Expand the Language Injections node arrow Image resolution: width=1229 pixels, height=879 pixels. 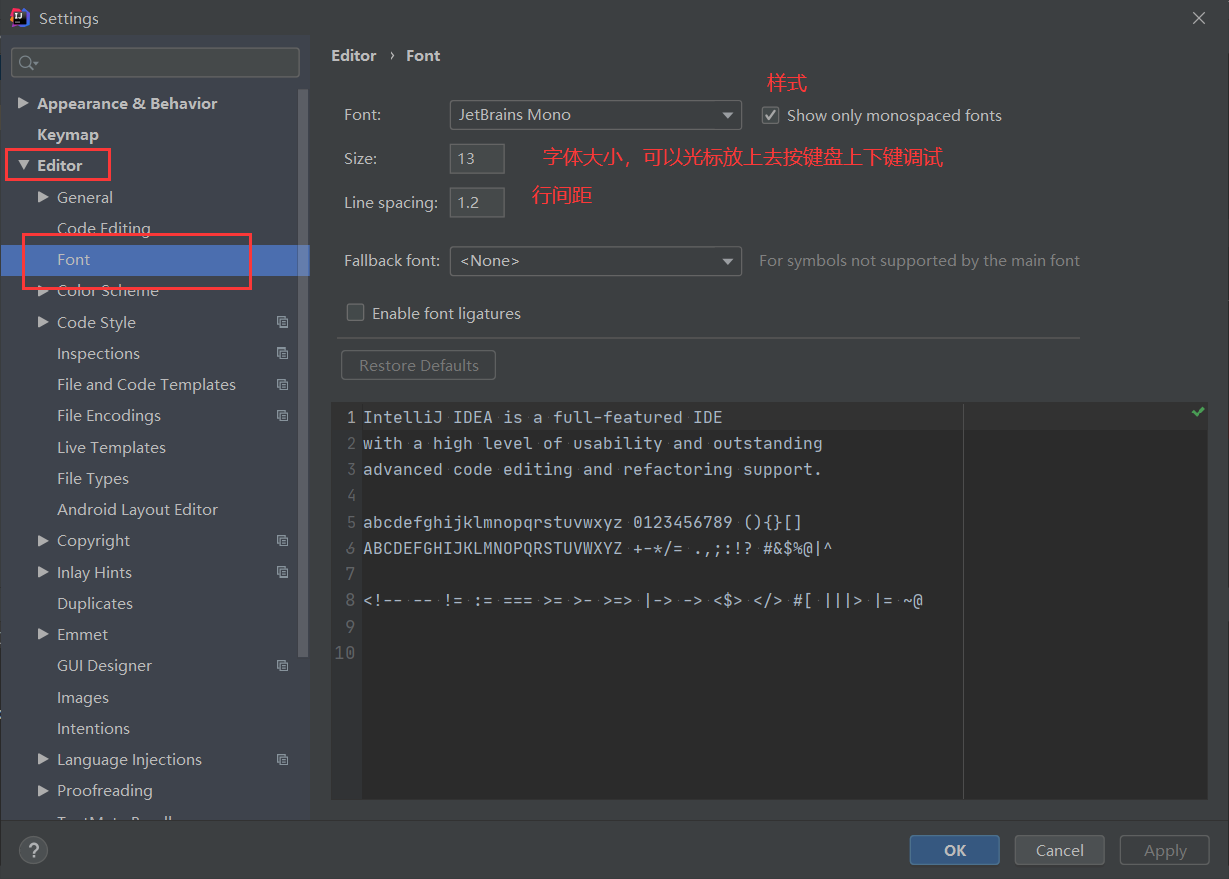click(43, 759)
